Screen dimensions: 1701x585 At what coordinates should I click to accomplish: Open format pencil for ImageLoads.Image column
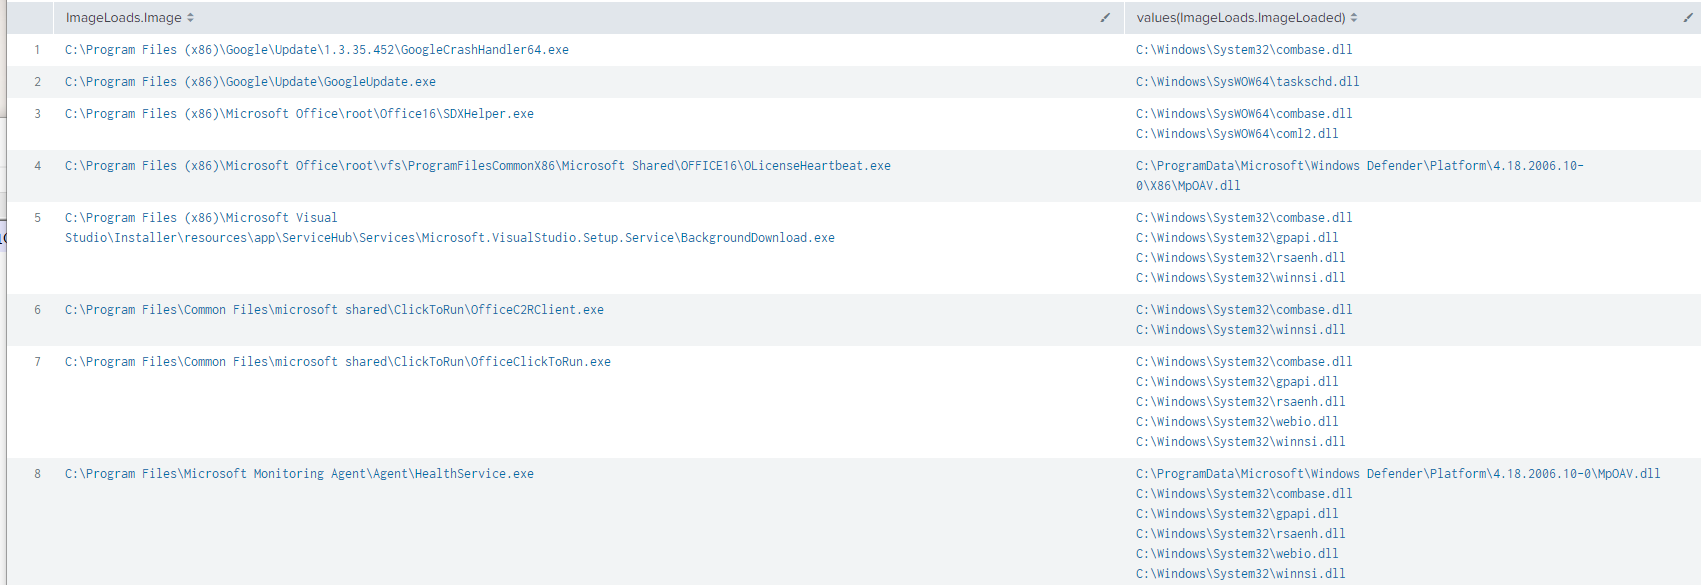(1105, 18)
